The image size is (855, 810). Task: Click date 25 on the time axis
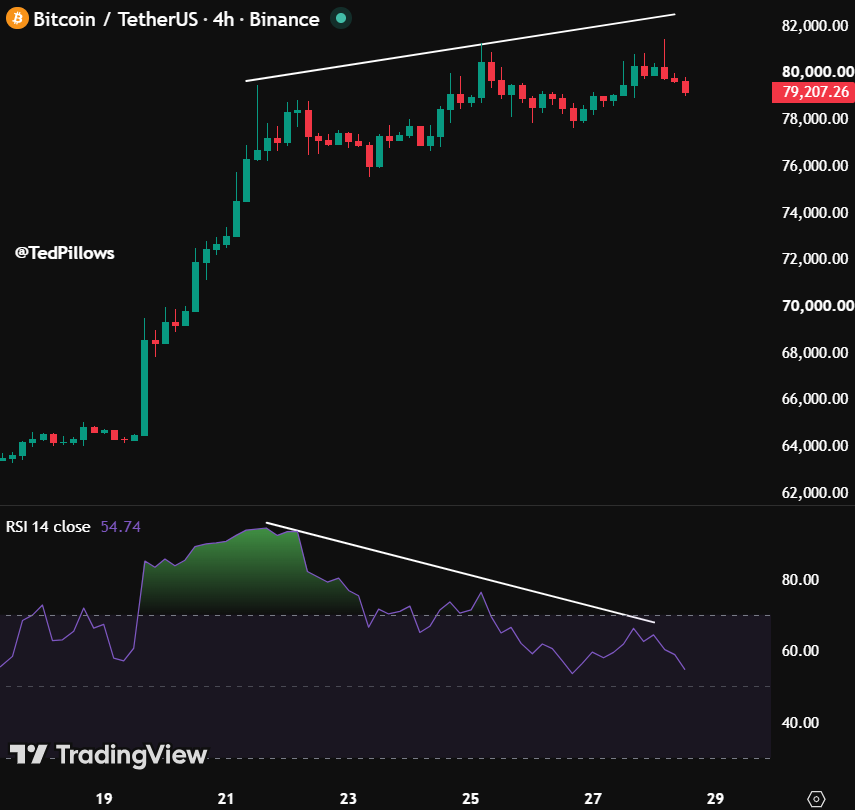(470, 799)
